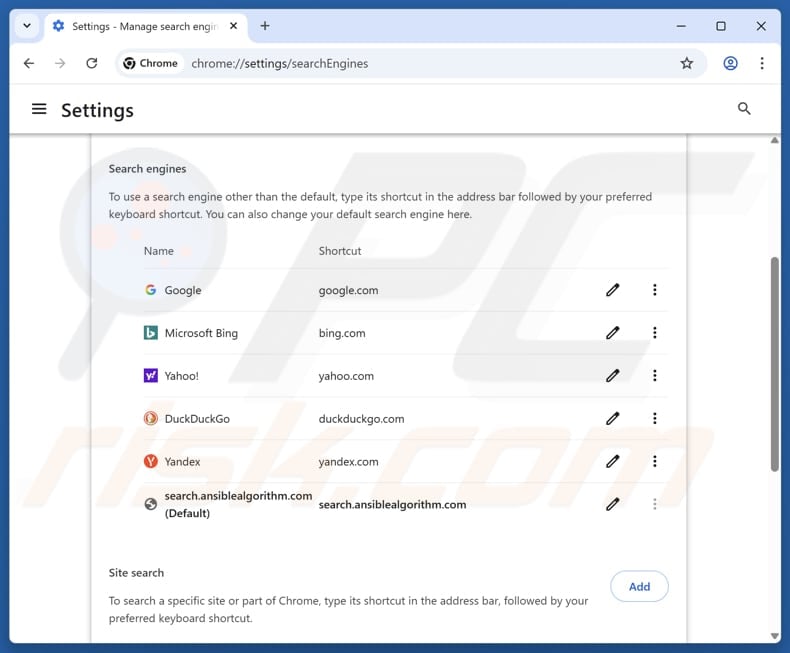Screen dimensions: 790x653
Task: Select the Settings - Manage search engines tab
Action: pos(145,26)
